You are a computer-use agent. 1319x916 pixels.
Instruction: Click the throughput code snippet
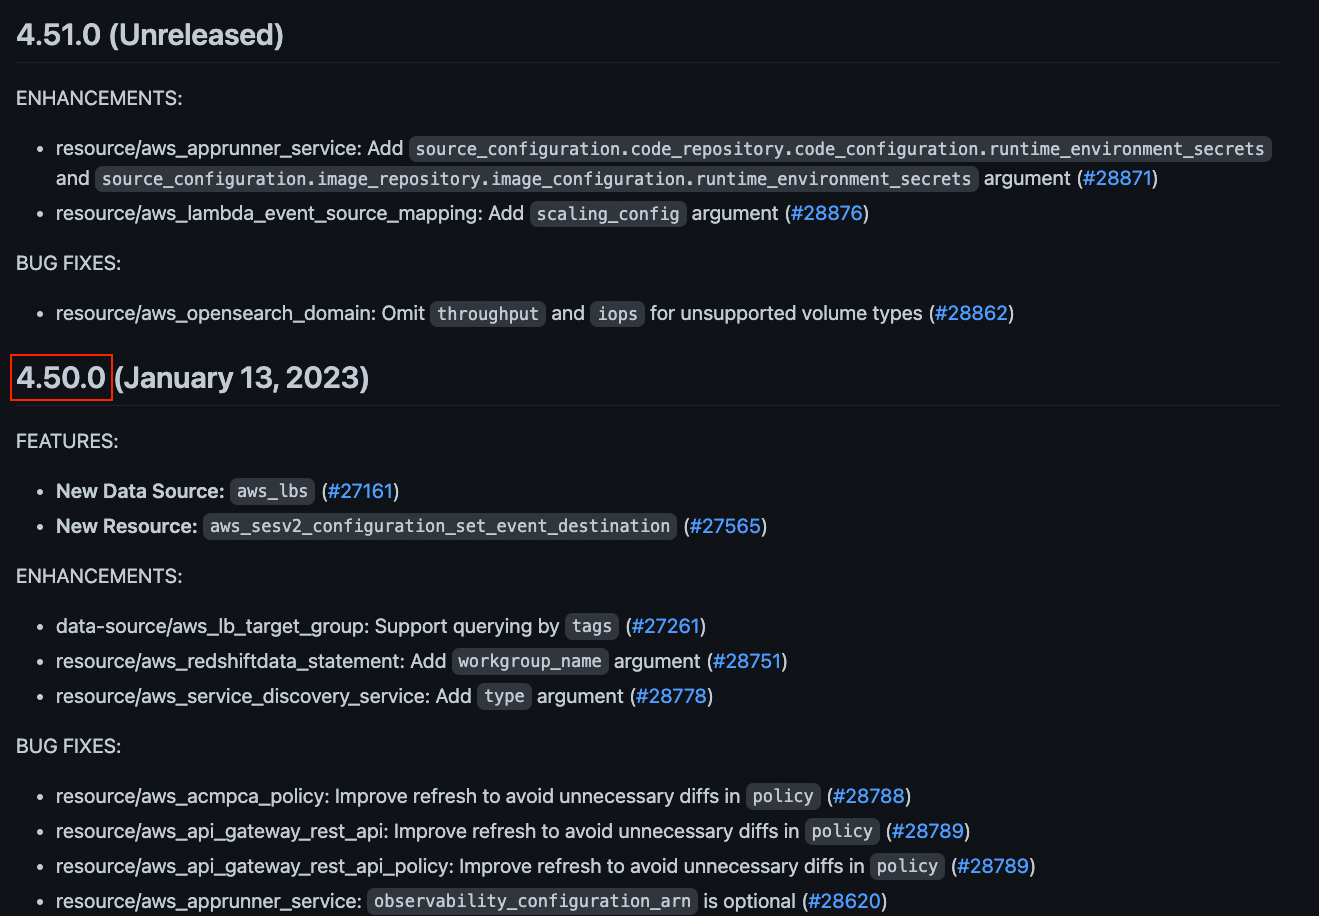488,314
